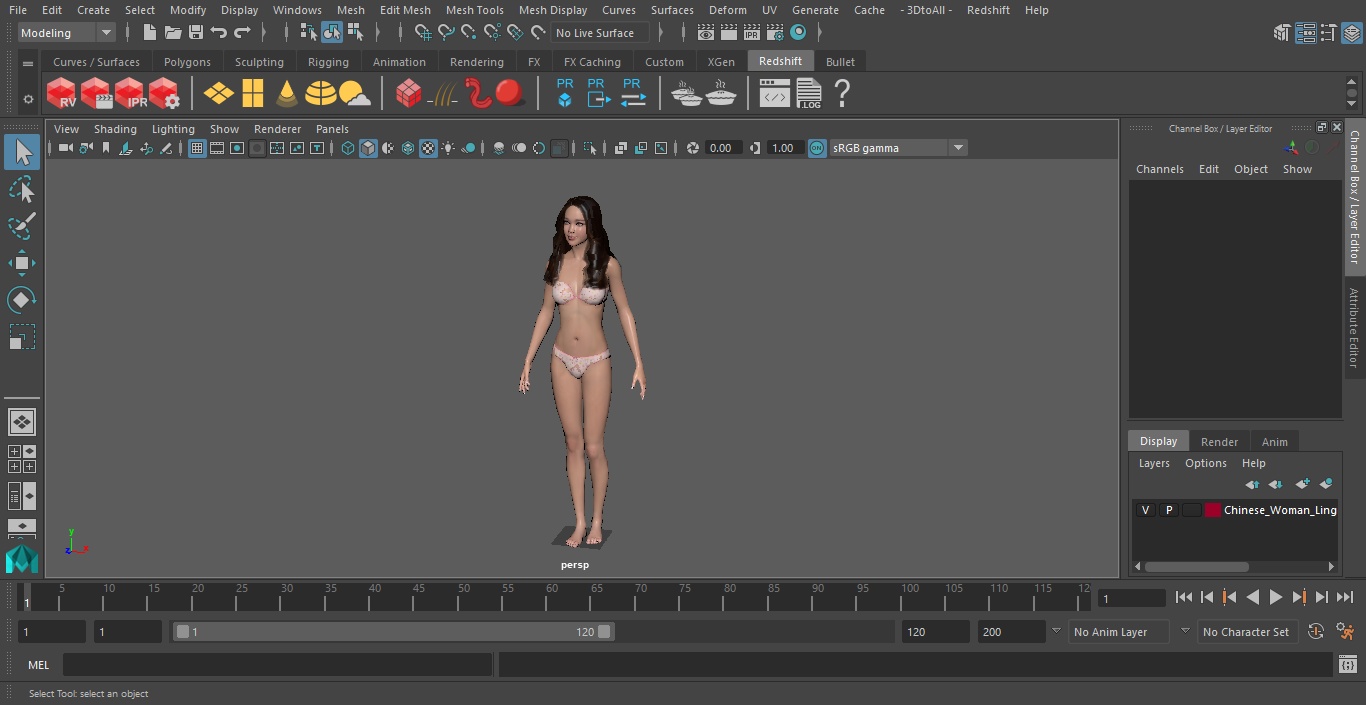Click the Open Scene folder icon
This screenshot has height=705, width=1366.
[x=173, y=33]
